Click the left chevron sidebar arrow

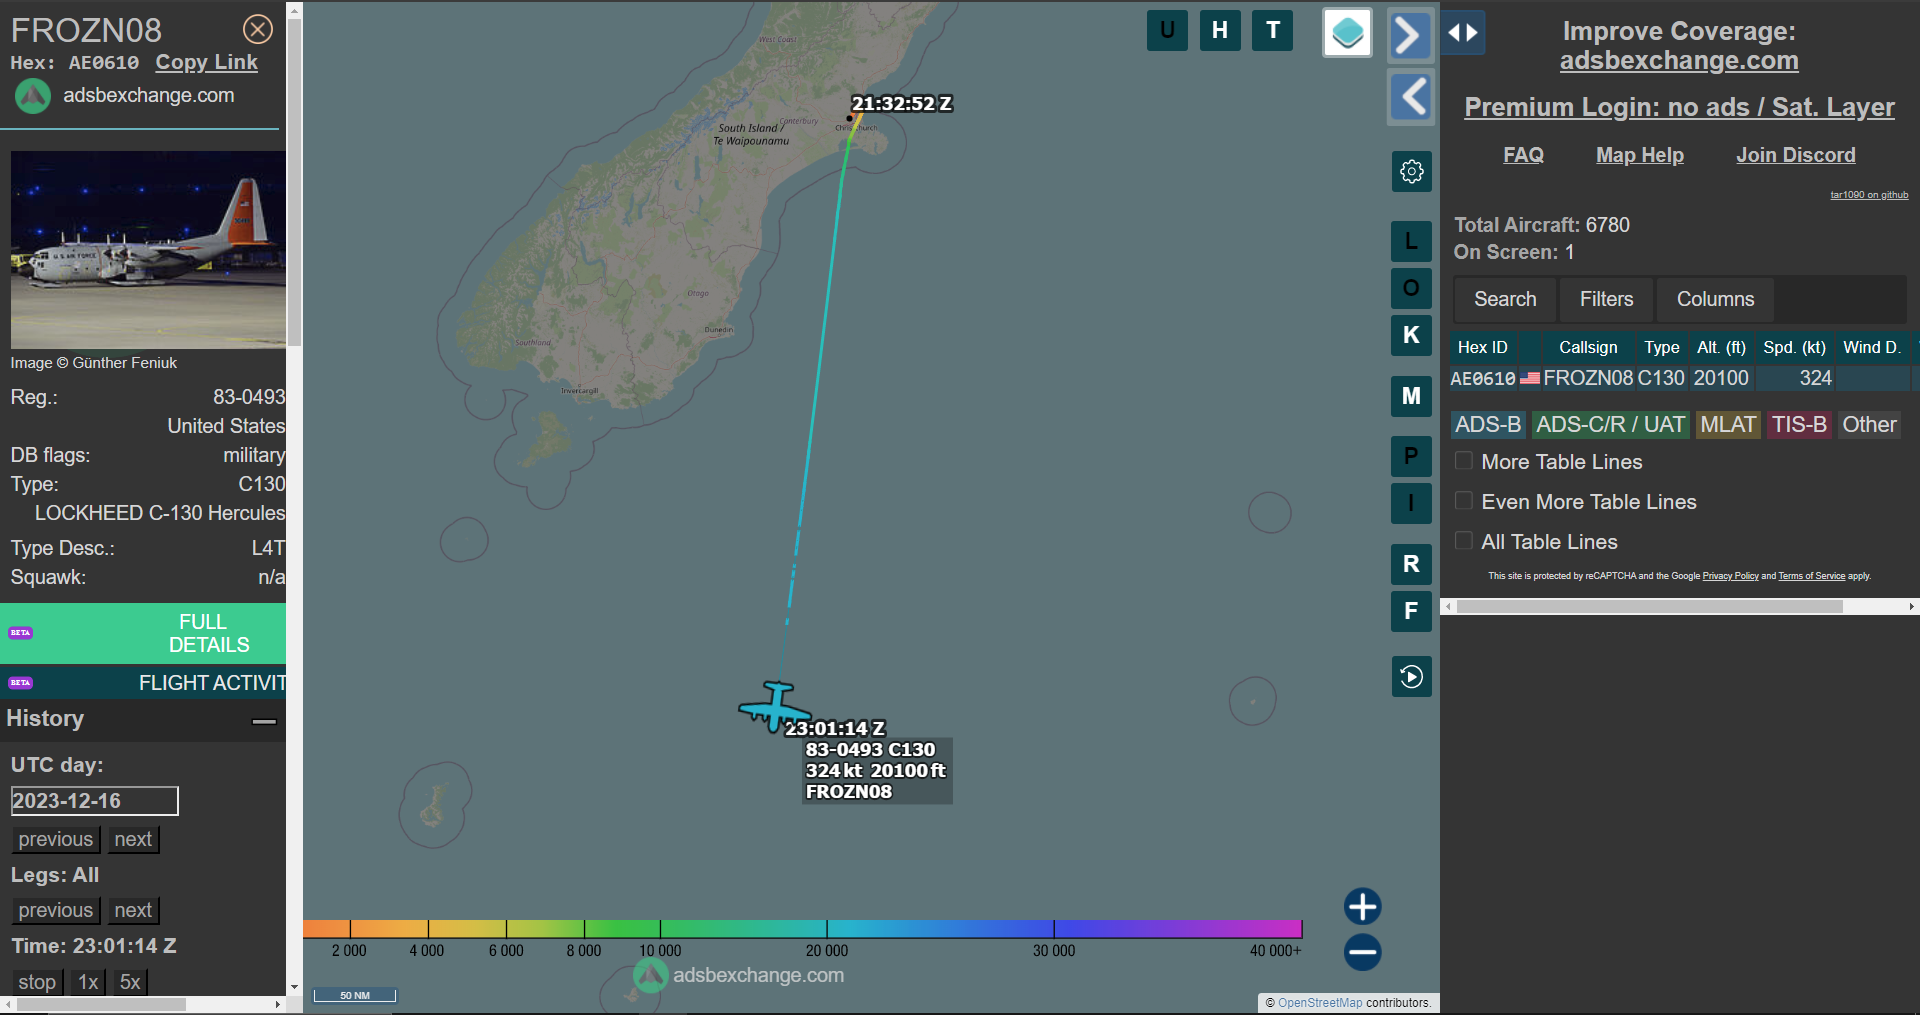tap(1410, 97)
